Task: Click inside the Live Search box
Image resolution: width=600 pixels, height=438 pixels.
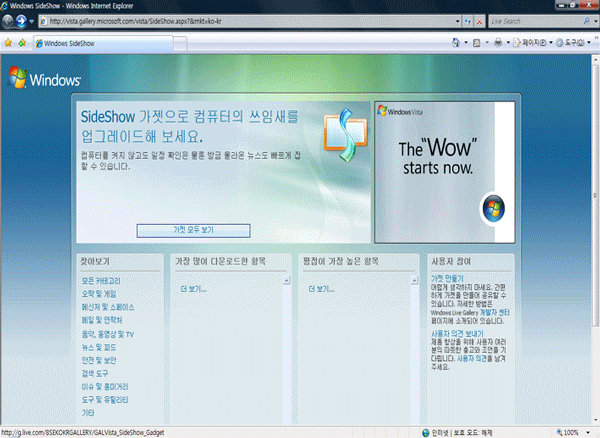Action: (535, 21)
